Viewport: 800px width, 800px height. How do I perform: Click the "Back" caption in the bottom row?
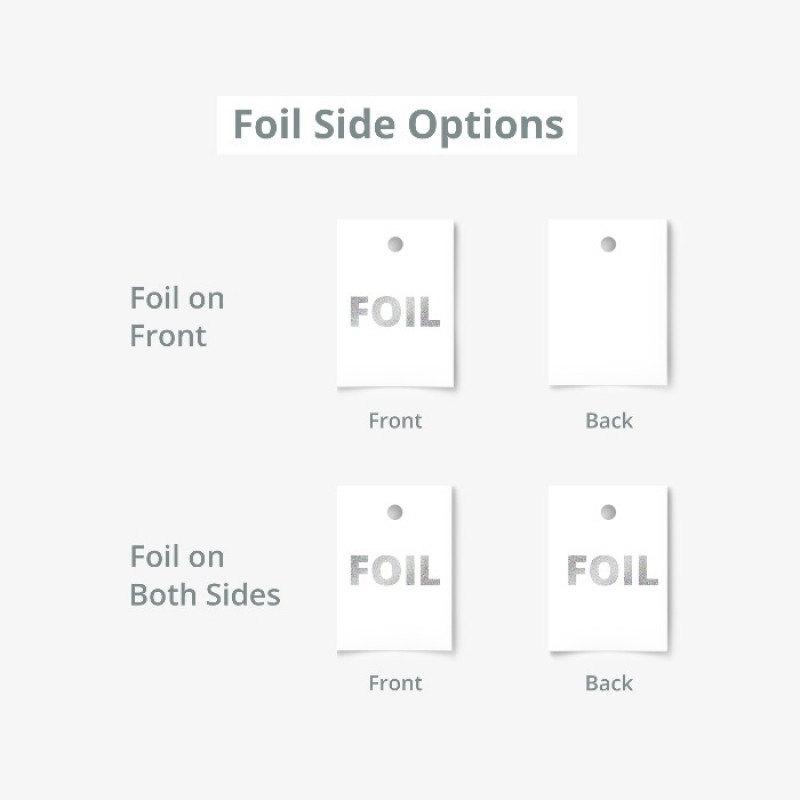click(x=609, y=684)
